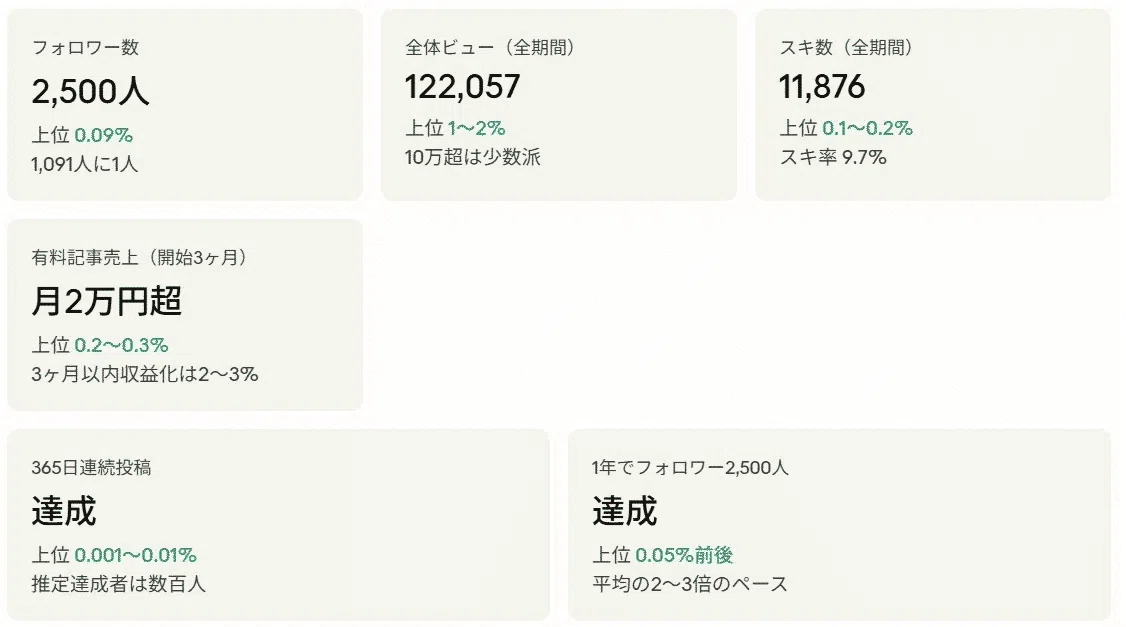Click the green 0.2〜0.3% percentage
Screen dimensions: 1126x627
click(x=121, y=345)
